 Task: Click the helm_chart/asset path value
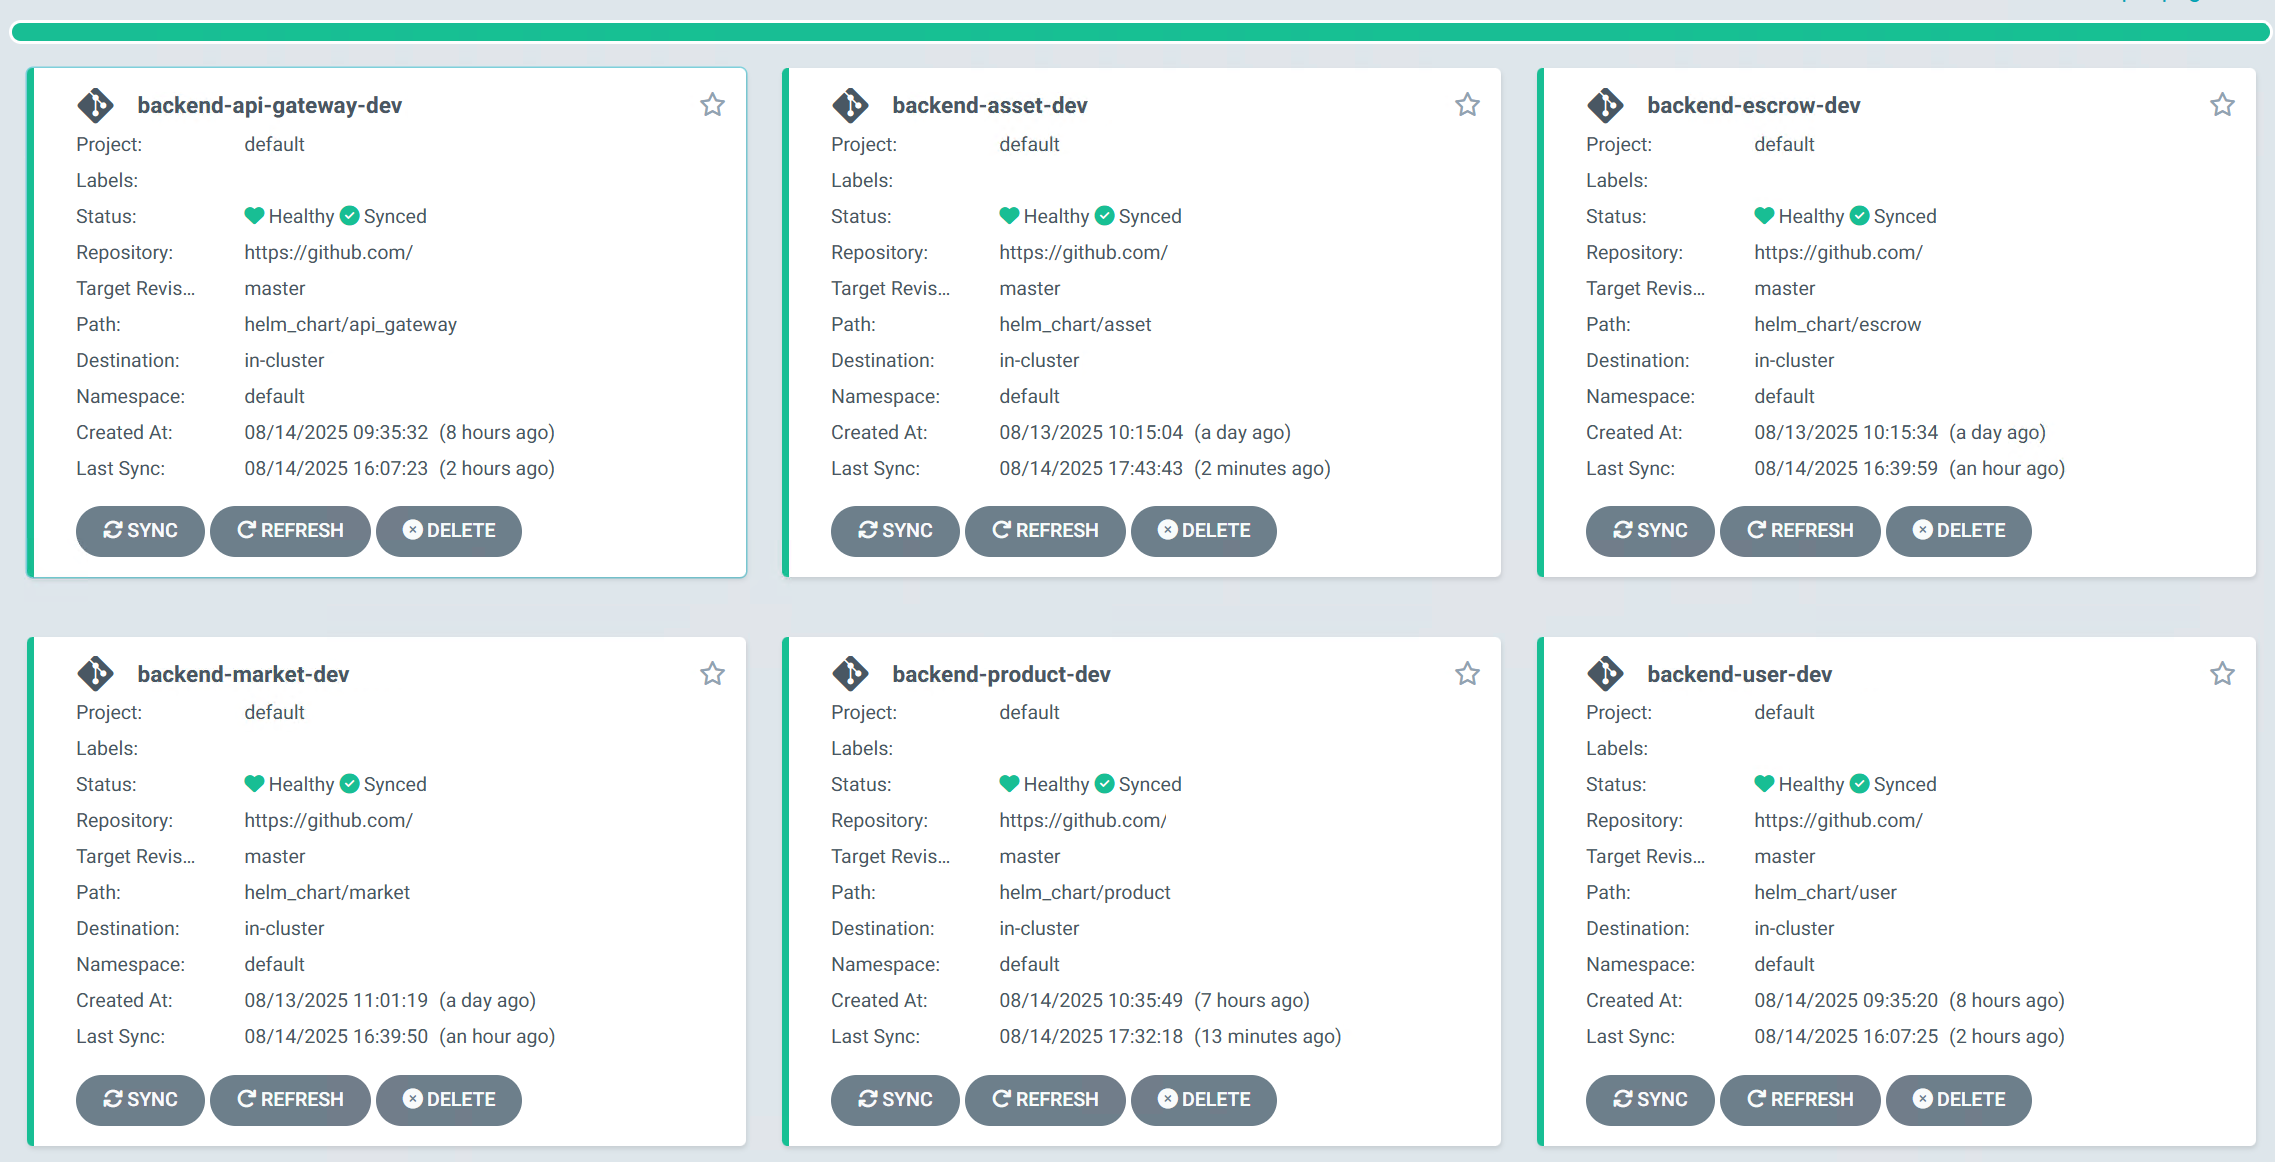click(1075, 324)
